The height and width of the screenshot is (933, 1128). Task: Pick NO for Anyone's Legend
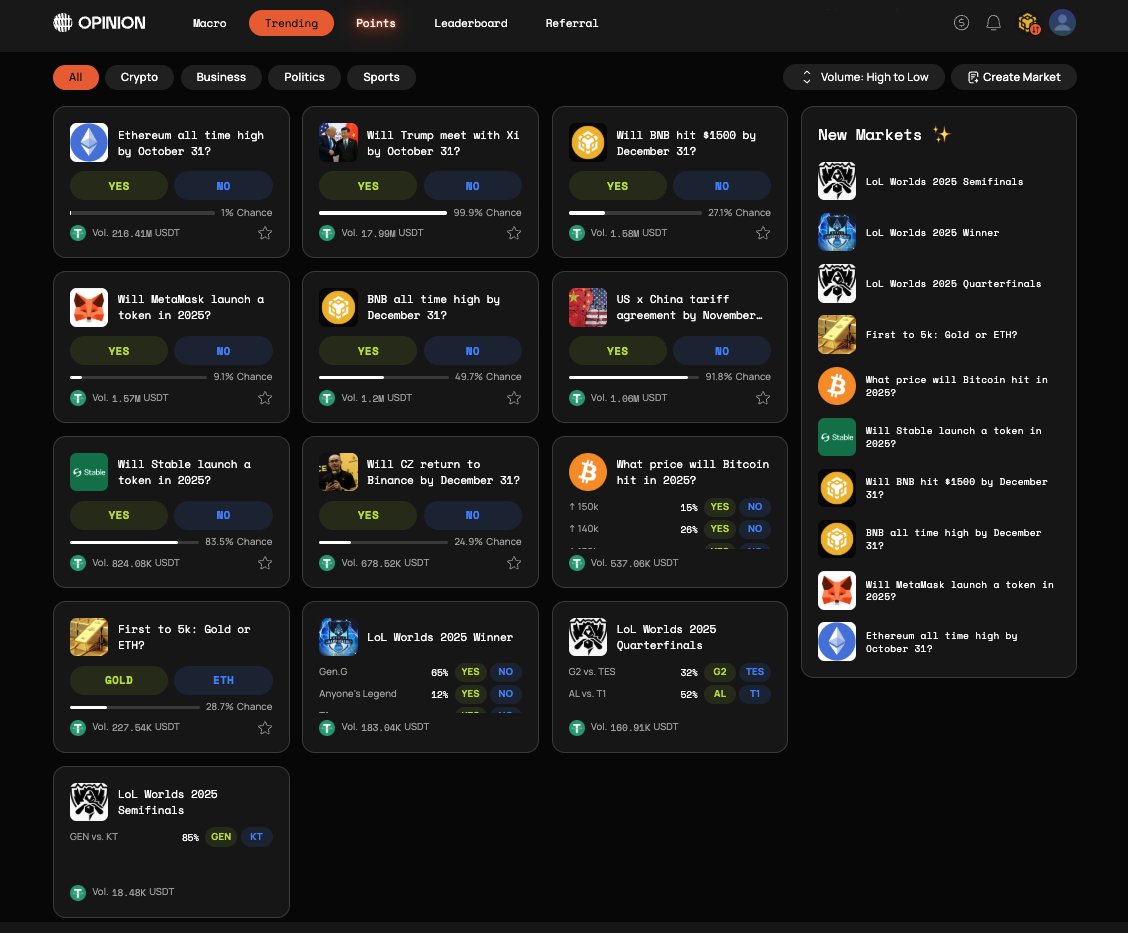tap(506, 693)
